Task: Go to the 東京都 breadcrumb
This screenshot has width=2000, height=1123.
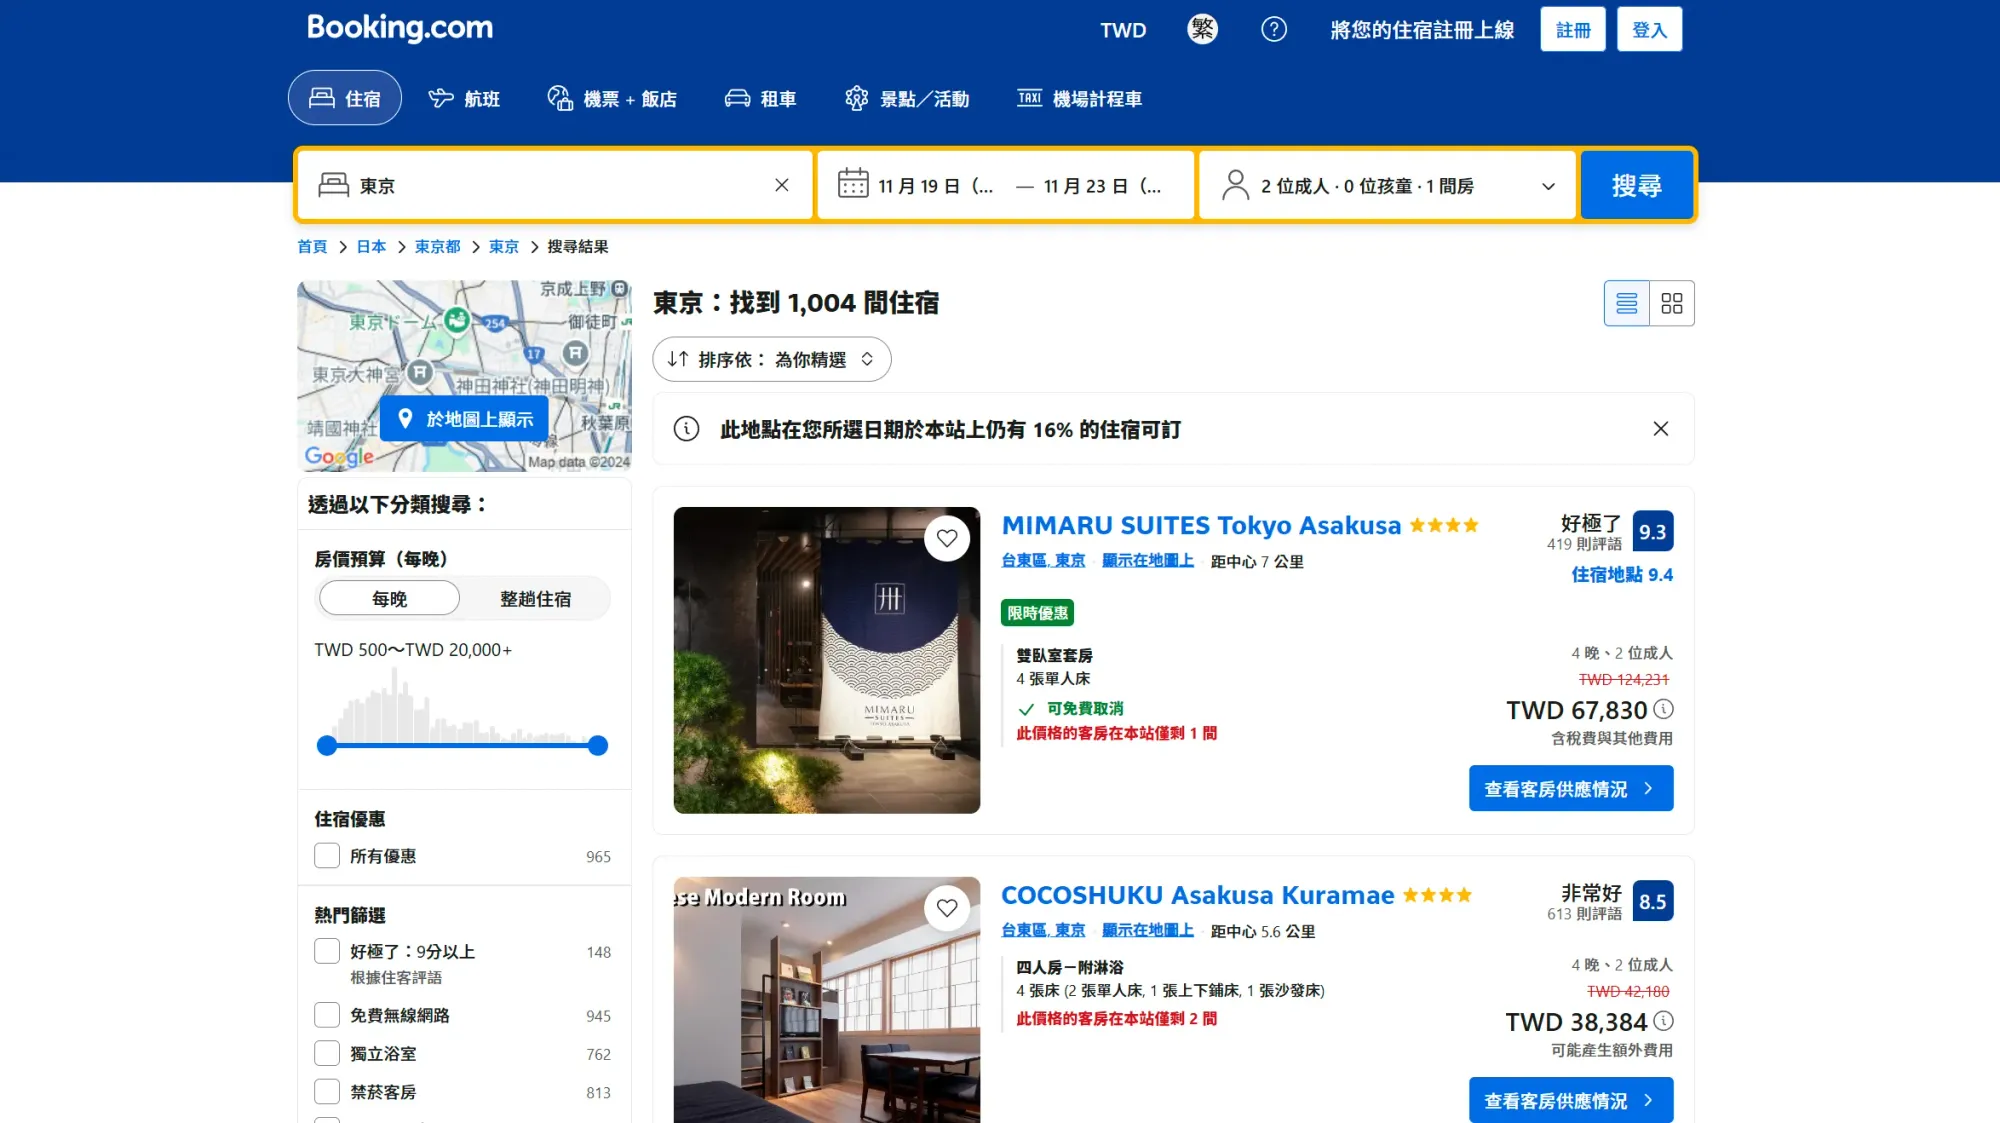Action: click(437, 246)
